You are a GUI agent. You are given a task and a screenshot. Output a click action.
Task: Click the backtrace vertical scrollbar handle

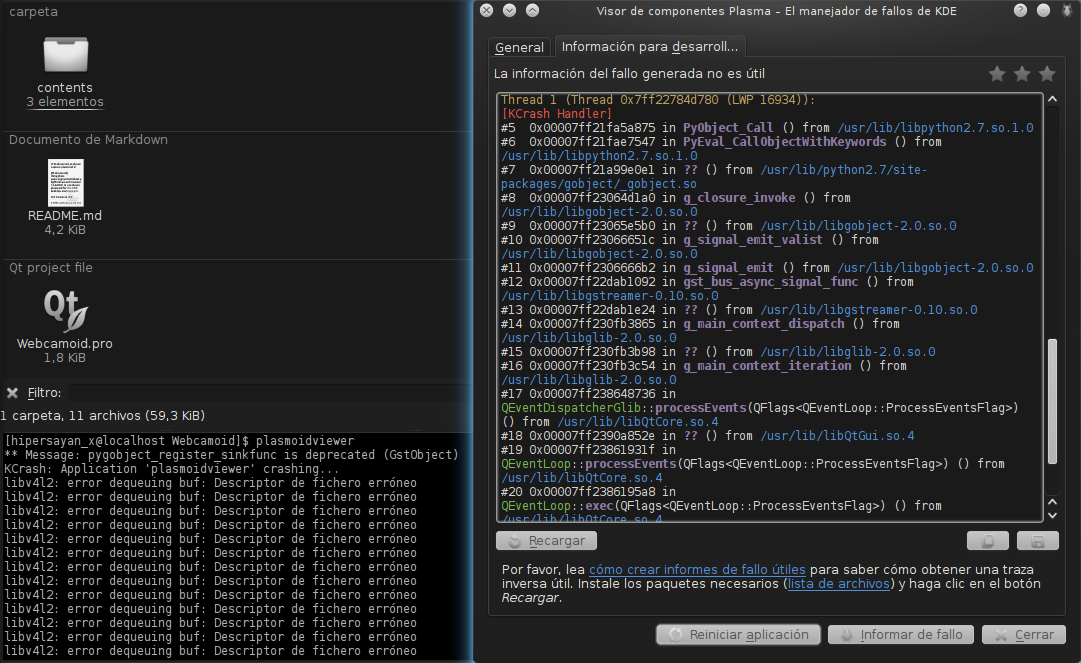coord(1051,402)
